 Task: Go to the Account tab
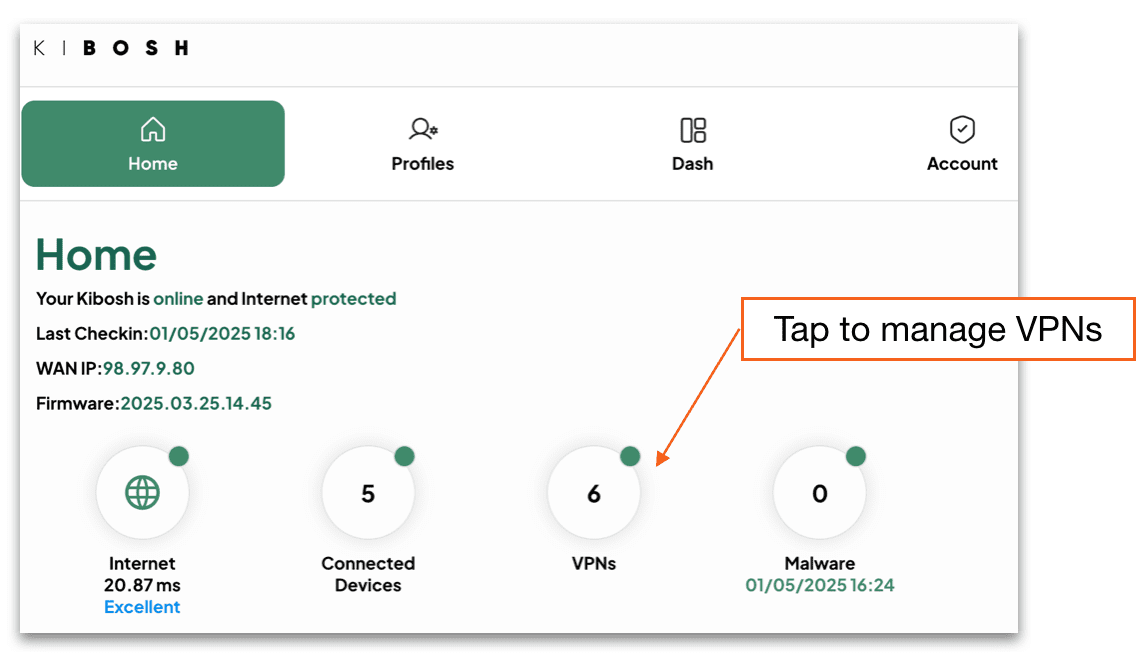coord(962,144)
